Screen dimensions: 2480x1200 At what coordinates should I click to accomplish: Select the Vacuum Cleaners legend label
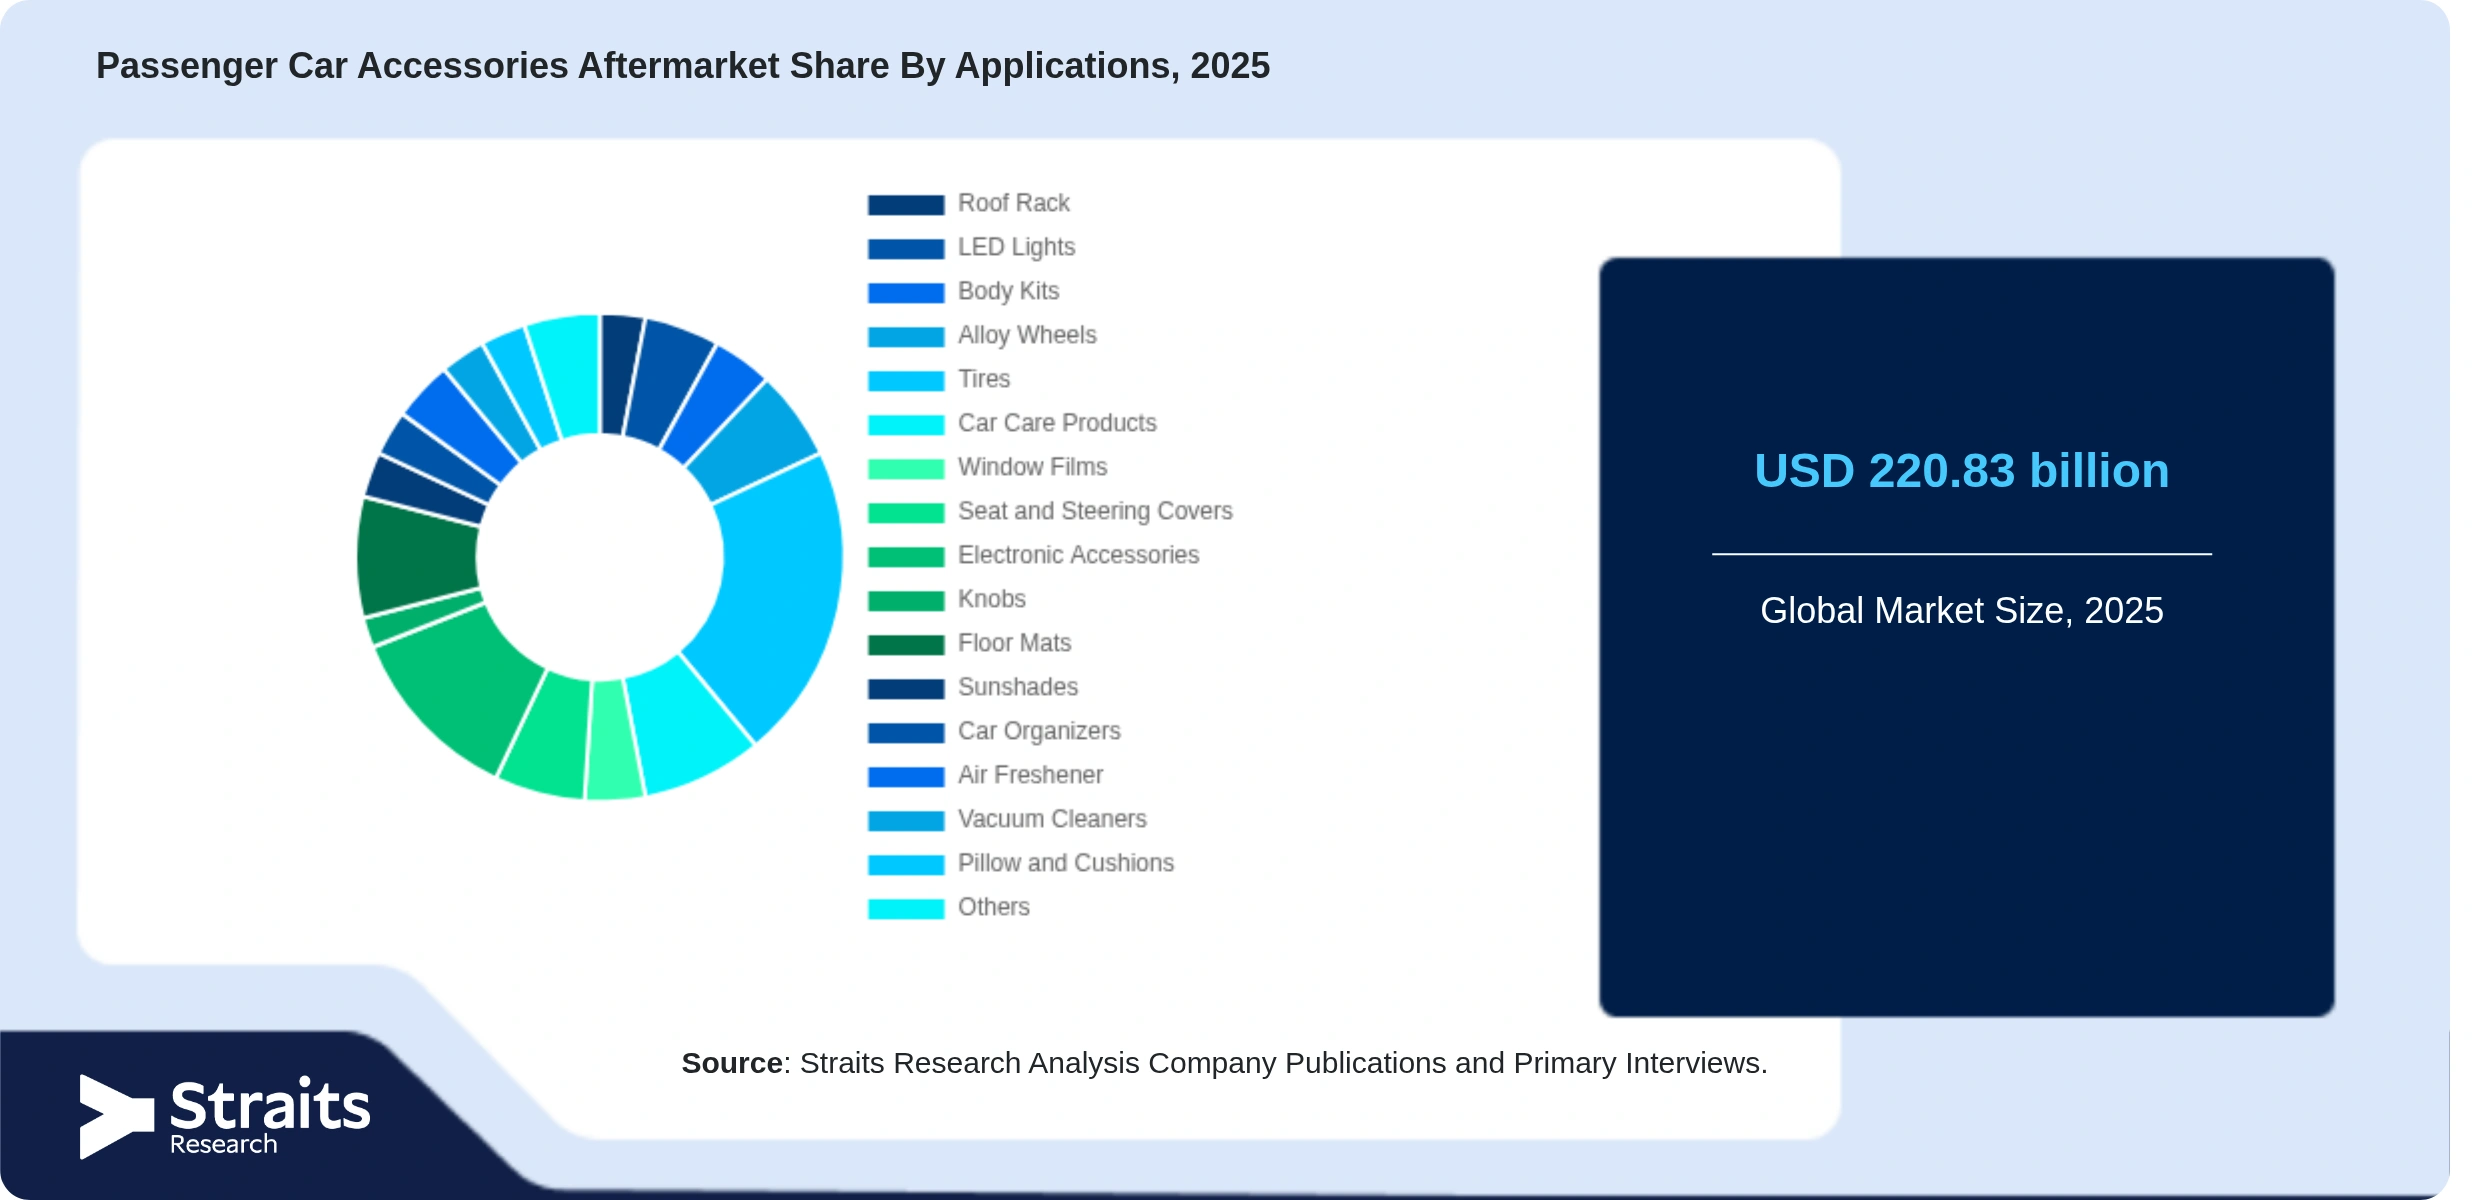1052,819
